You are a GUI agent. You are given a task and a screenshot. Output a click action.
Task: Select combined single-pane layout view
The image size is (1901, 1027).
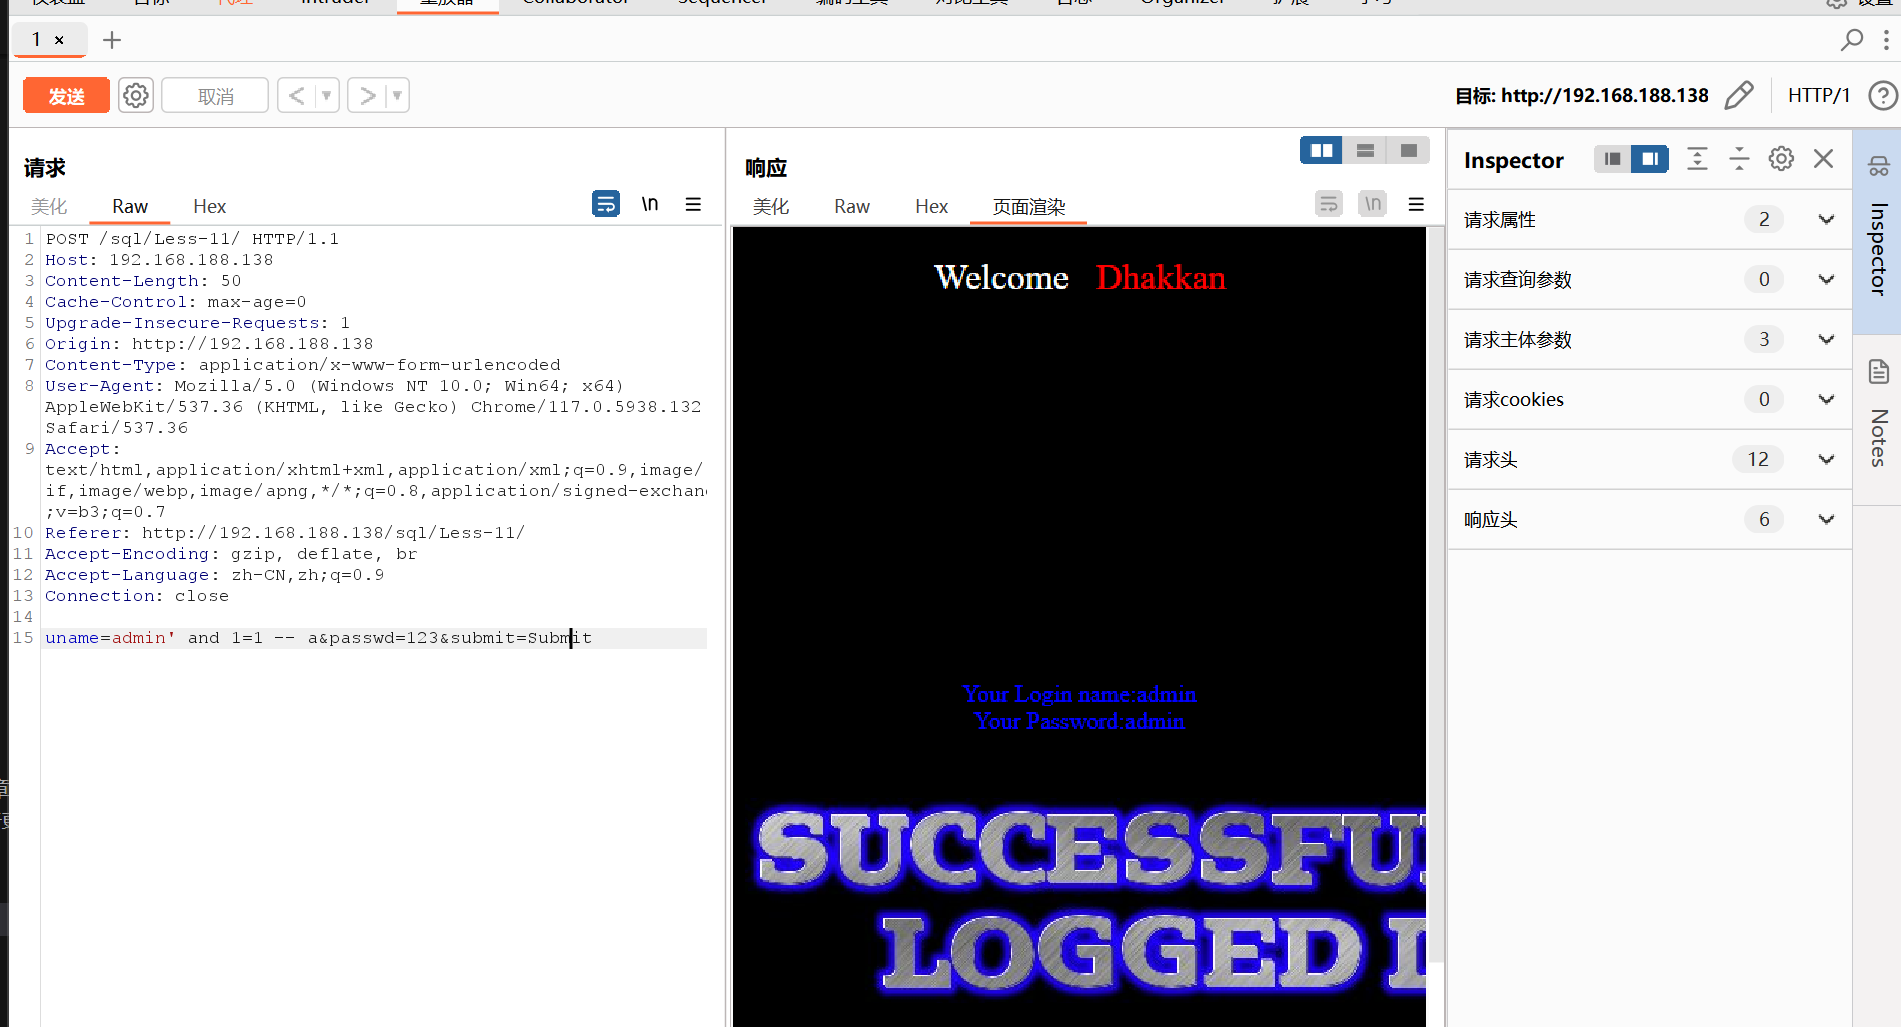tap(1409, 150)
